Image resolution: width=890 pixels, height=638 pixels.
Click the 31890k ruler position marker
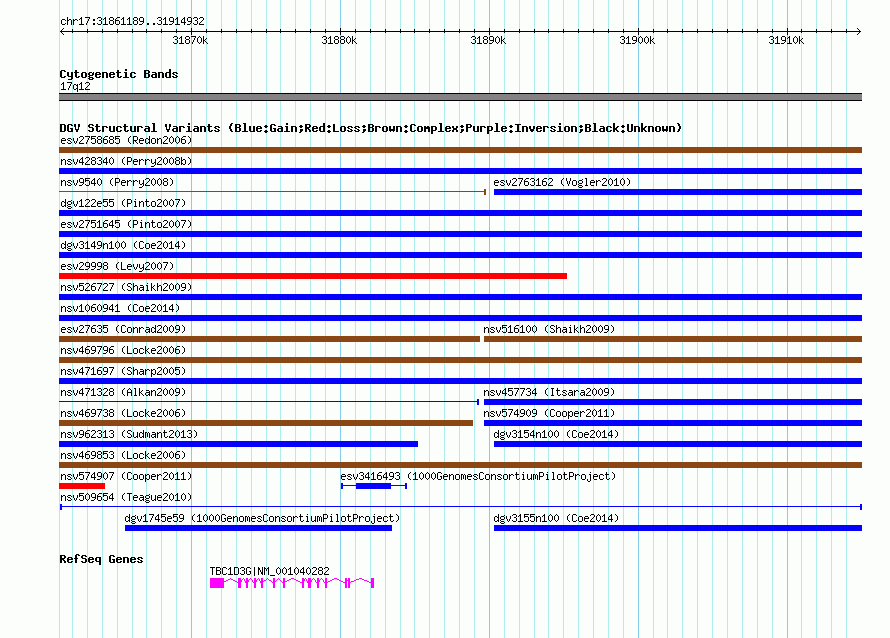coord(488,40)
